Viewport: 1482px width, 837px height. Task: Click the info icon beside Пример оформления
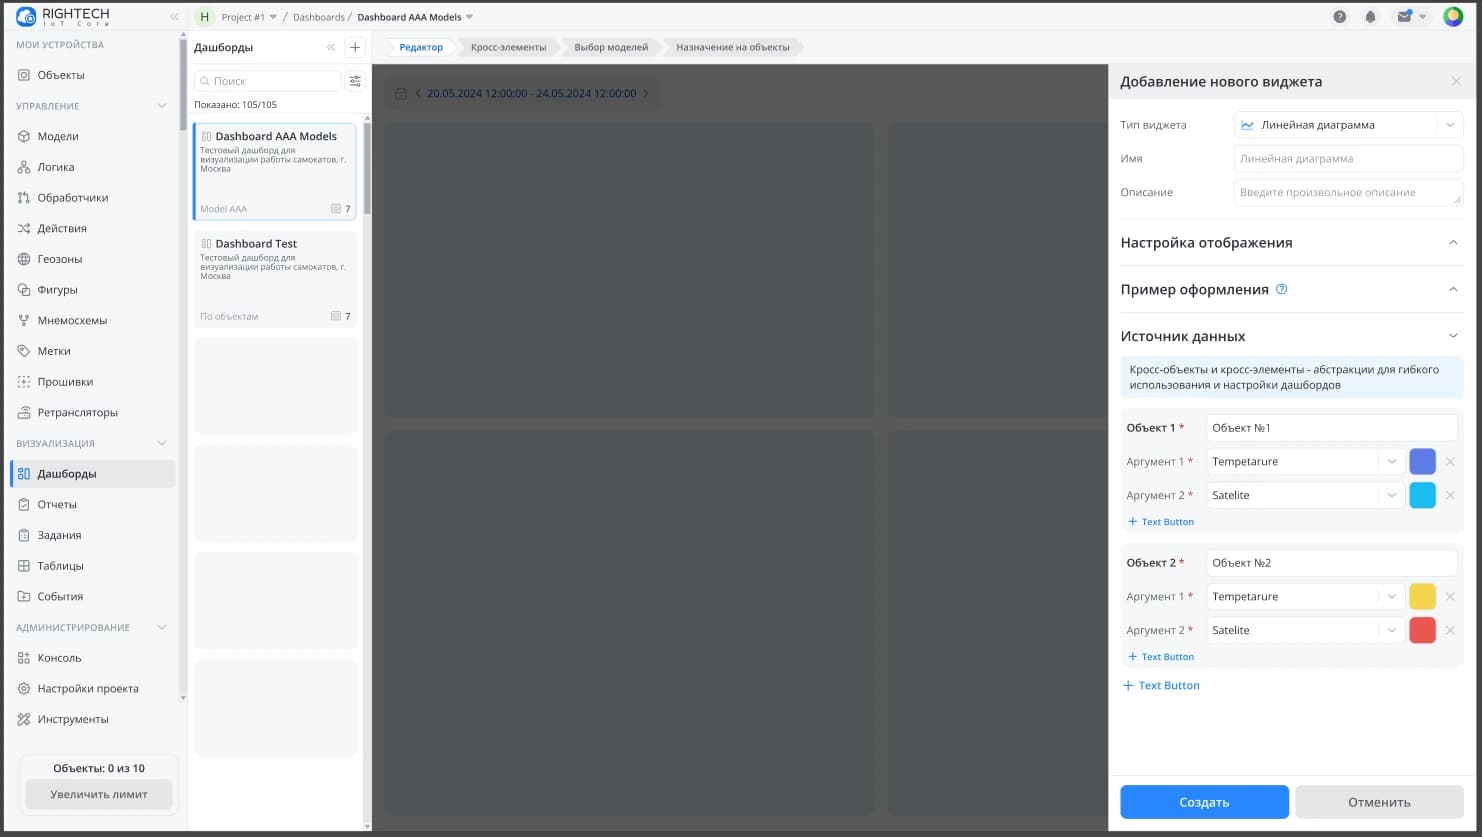pos(1282,289)
